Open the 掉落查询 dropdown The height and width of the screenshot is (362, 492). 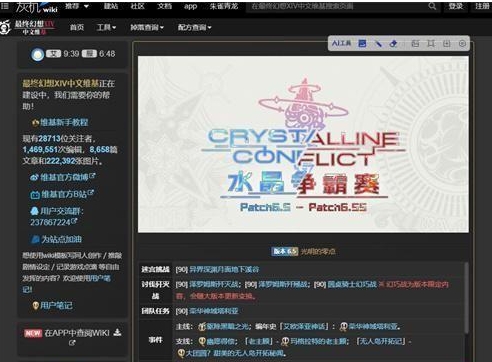pos(147,27)
